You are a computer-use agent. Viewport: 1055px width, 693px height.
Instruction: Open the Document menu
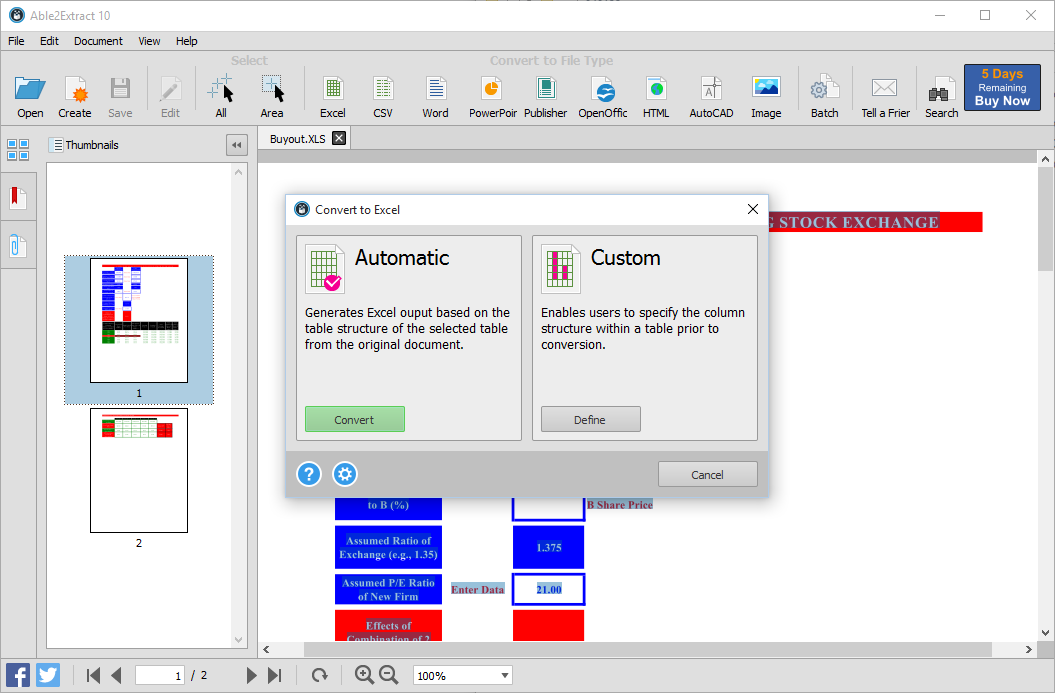click(x=98, y=41)
